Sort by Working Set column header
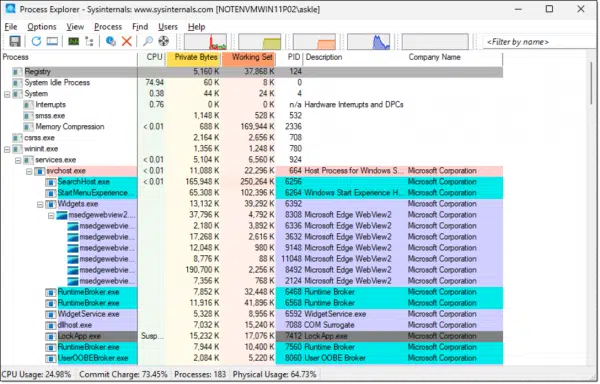This screenshot has width=600, height=384. (x=248, y=57)
